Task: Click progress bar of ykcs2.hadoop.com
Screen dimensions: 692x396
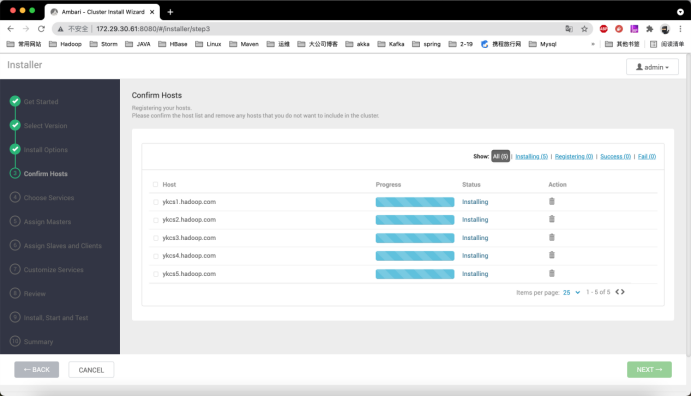Action: [x=415, y=219]
